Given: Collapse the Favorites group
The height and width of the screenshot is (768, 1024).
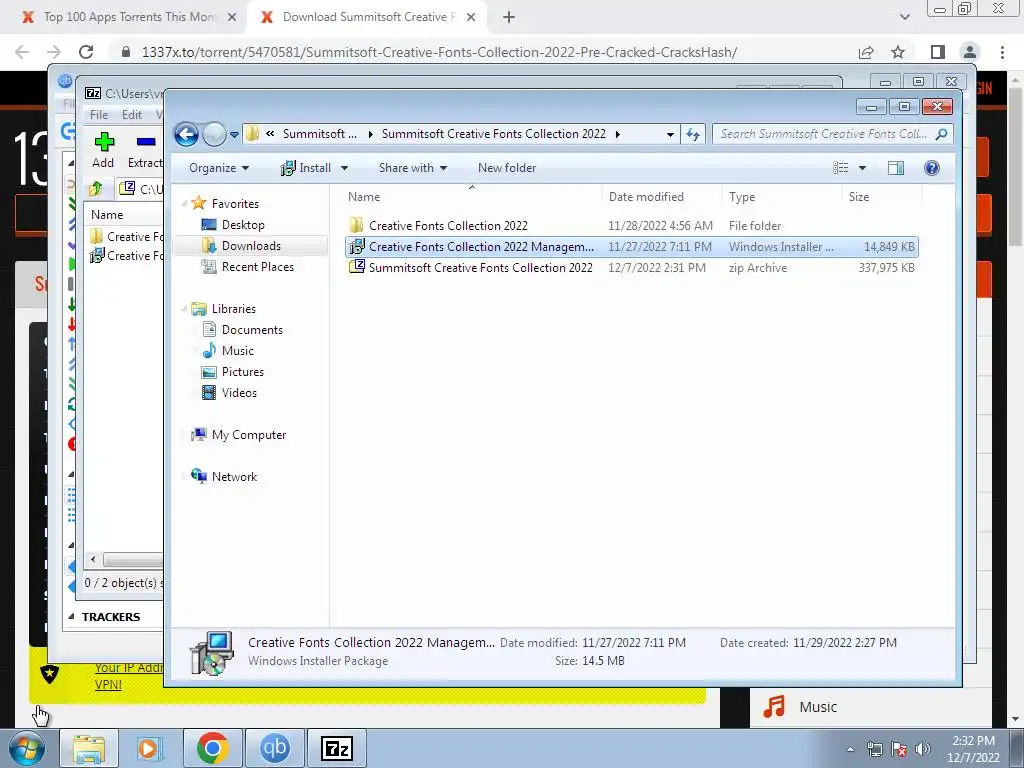Looking at the screenshot, I should pos(184,204).
